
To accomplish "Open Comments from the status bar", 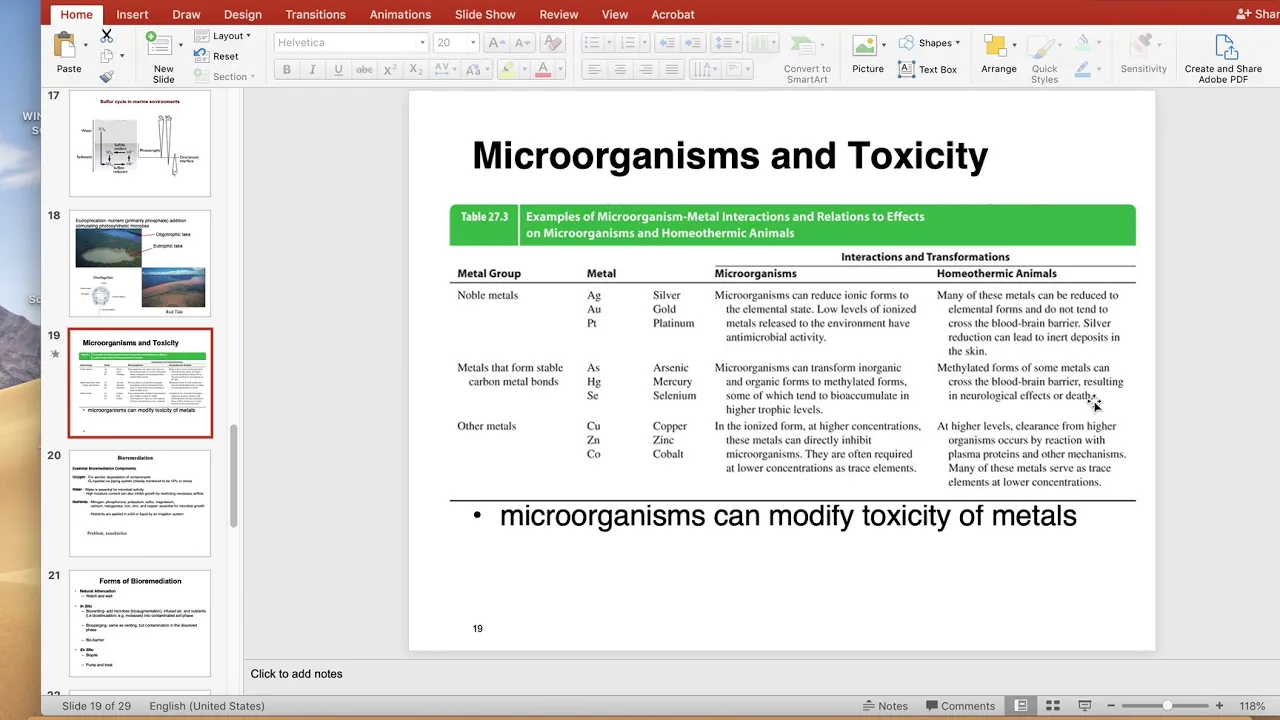I will click(960, 706).
